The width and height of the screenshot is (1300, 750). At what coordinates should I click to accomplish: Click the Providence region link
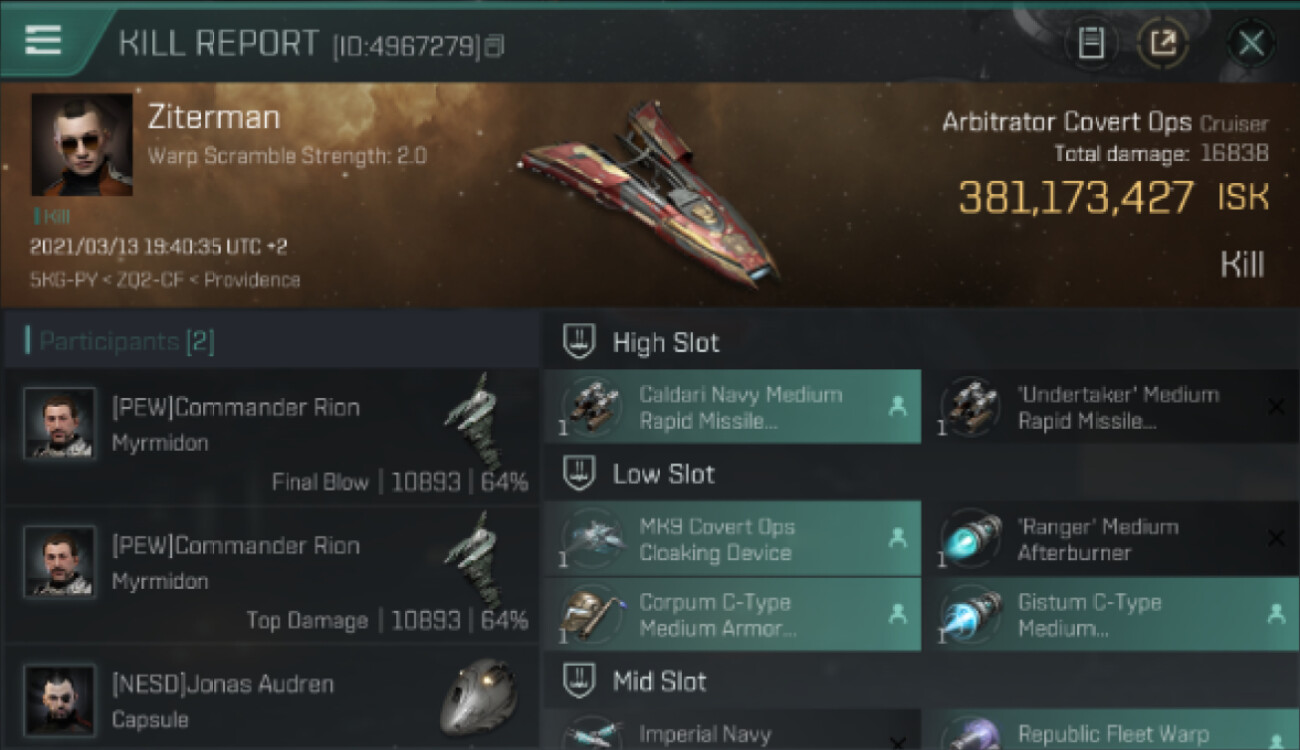[251, 280]
